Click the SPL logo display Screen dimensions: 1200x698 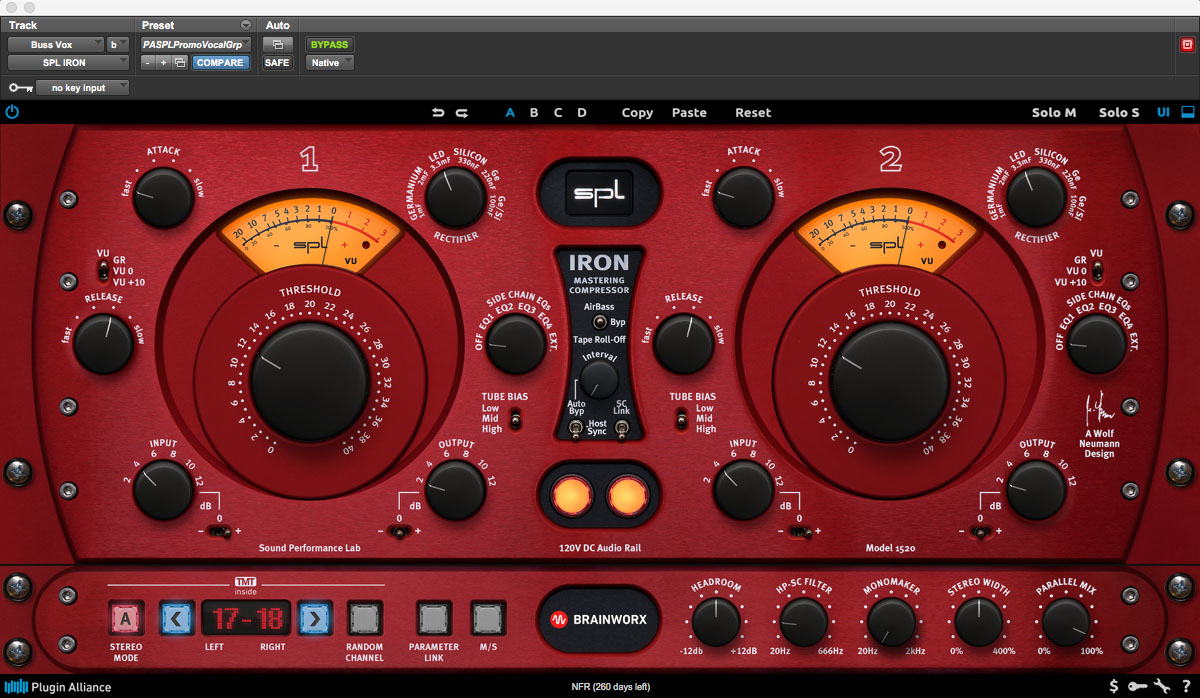pyautogui.click(x=599, y=192)
